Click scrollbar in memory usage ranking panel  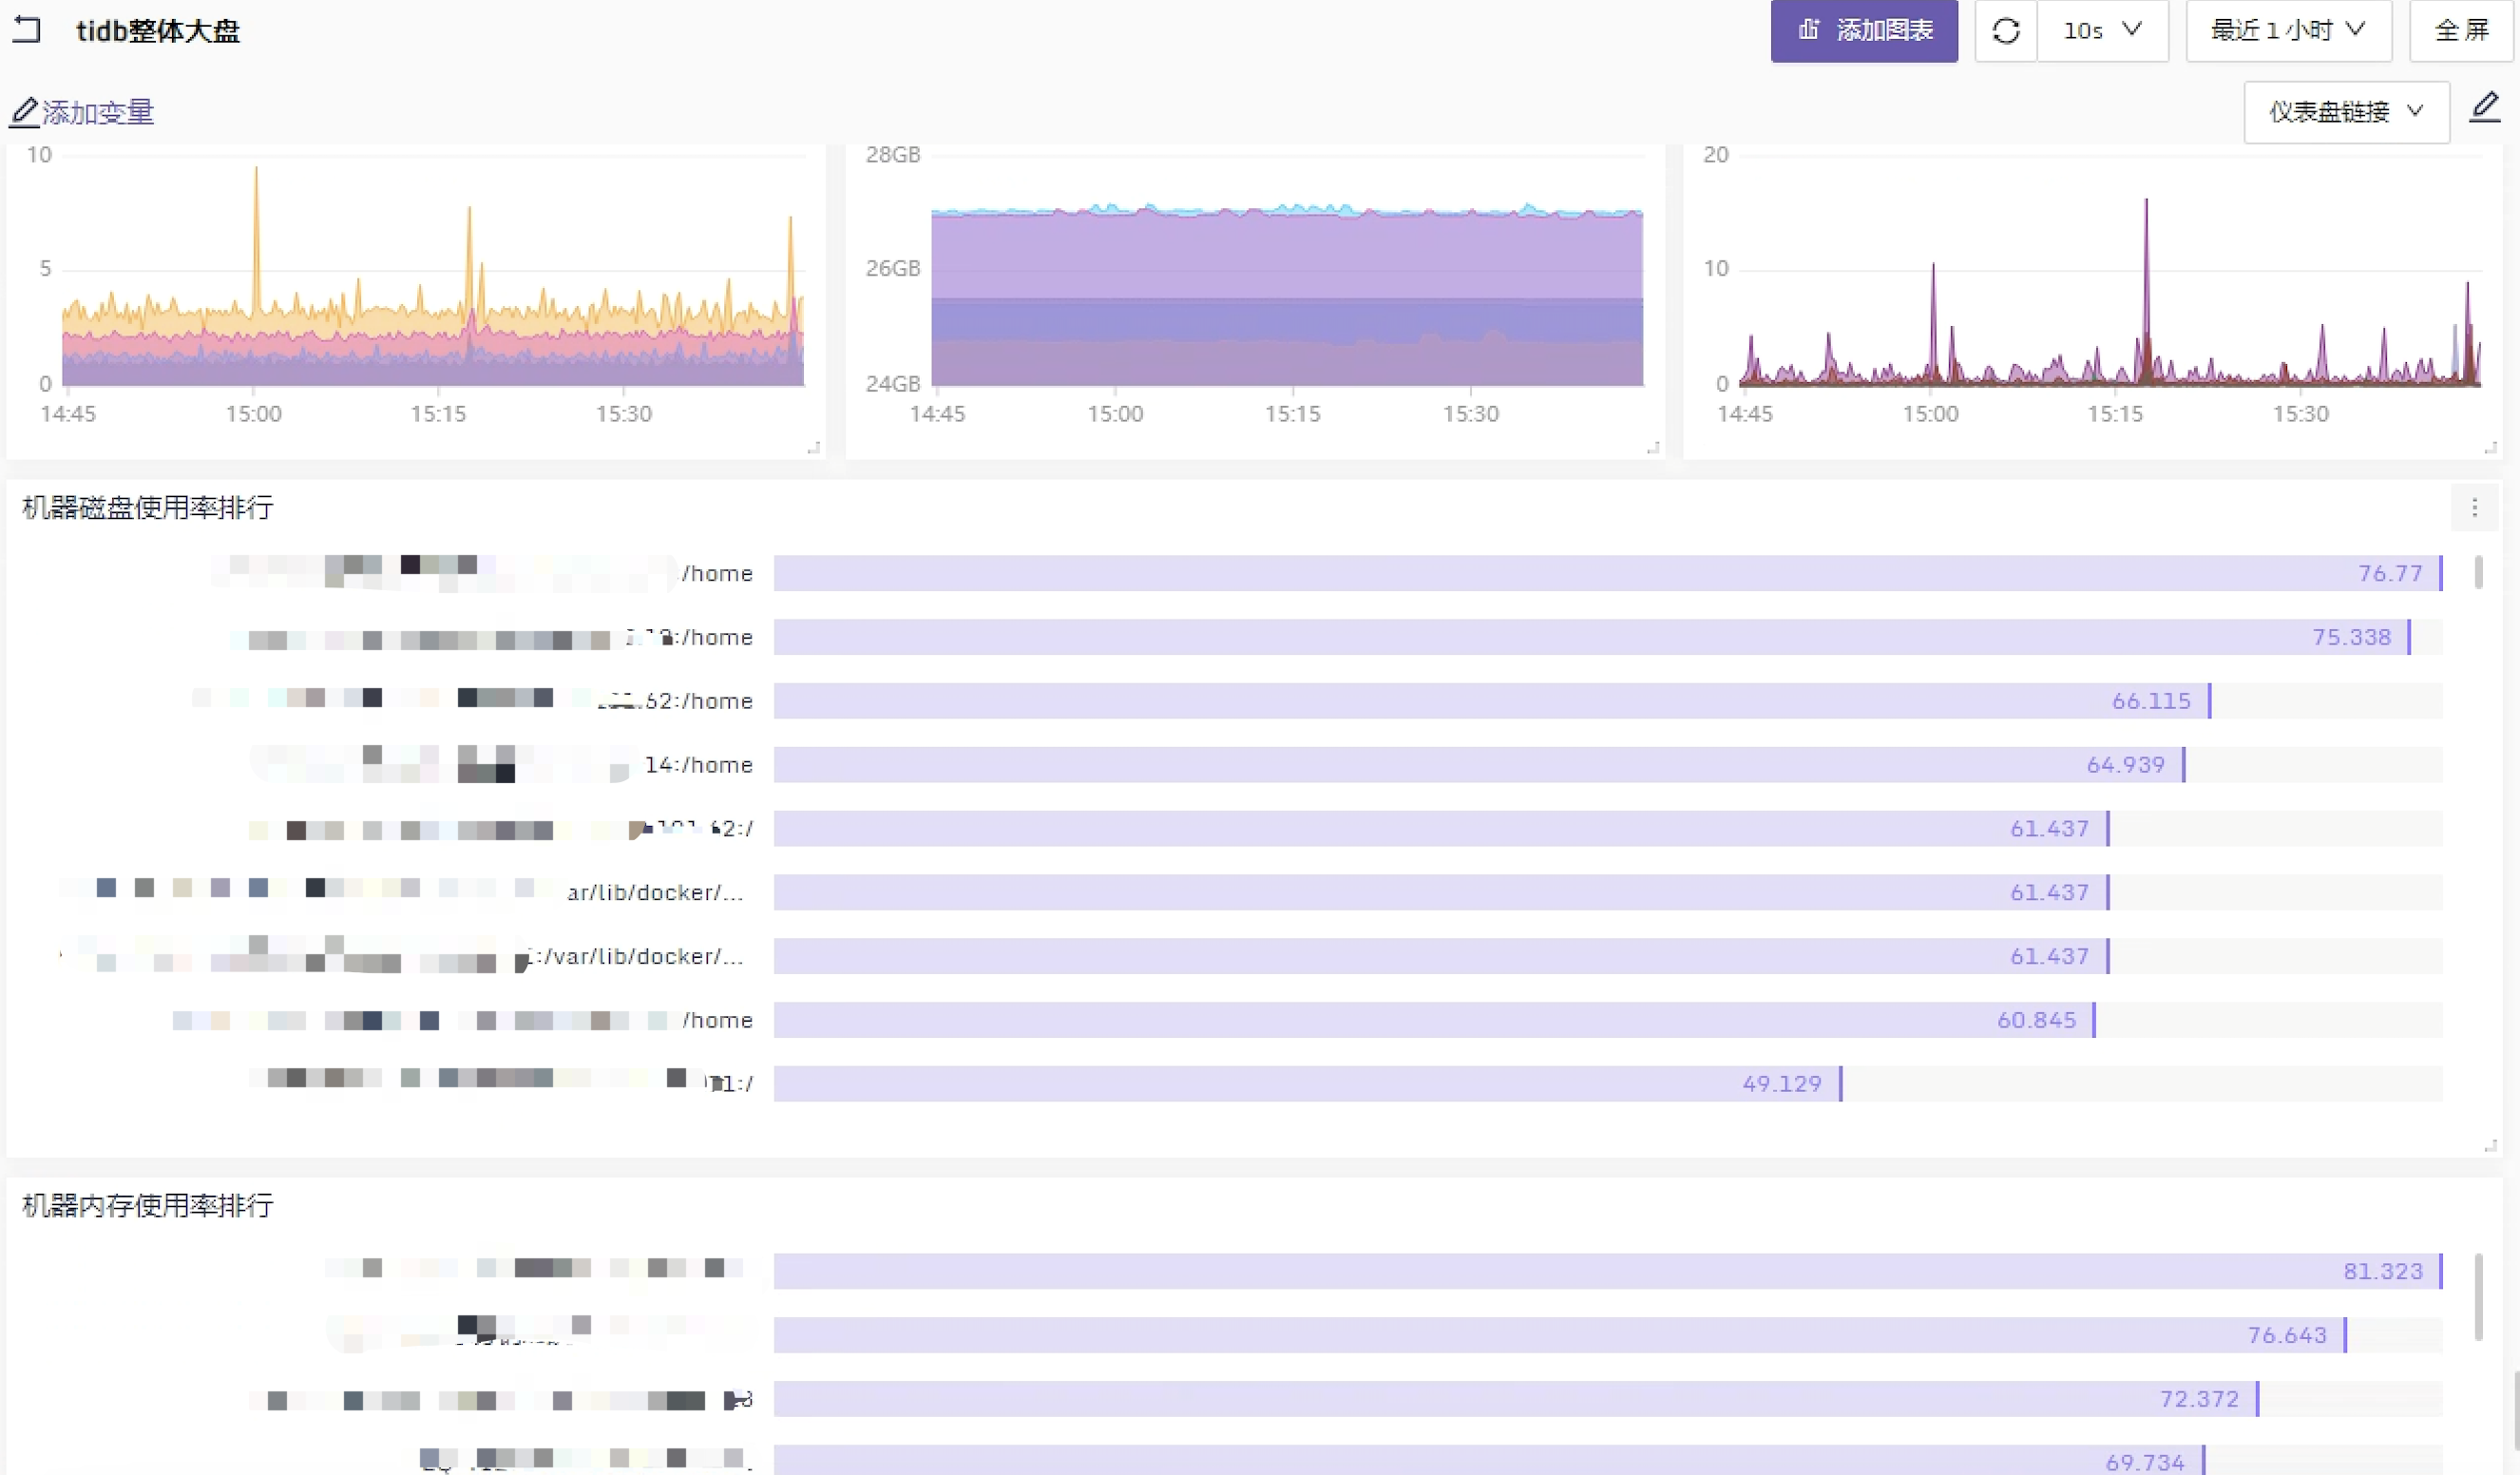coord(2478,1296)
